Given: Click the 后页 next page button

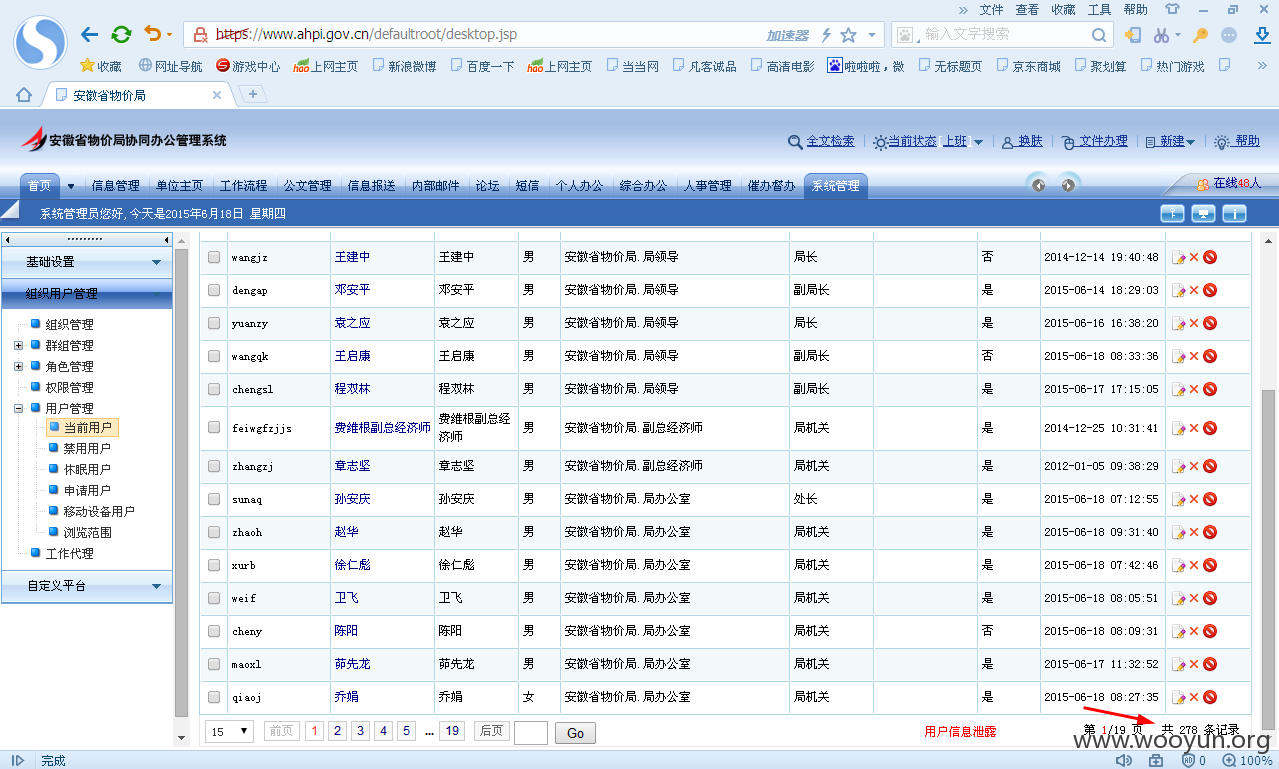Looking at the screenshot, I should 491,731.
